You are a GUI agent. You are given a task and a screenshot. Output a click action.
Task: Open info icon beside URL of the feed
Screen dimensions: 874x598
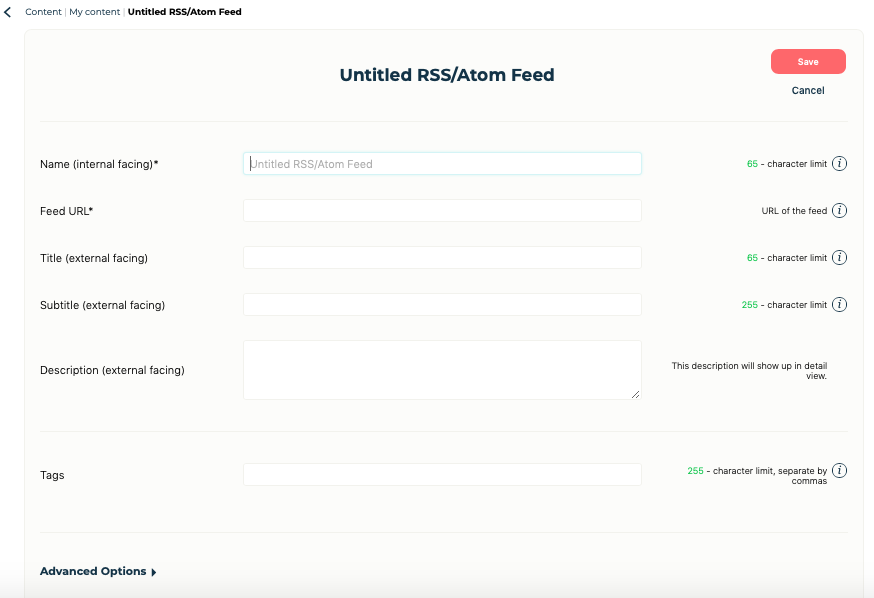click(839, 211)
